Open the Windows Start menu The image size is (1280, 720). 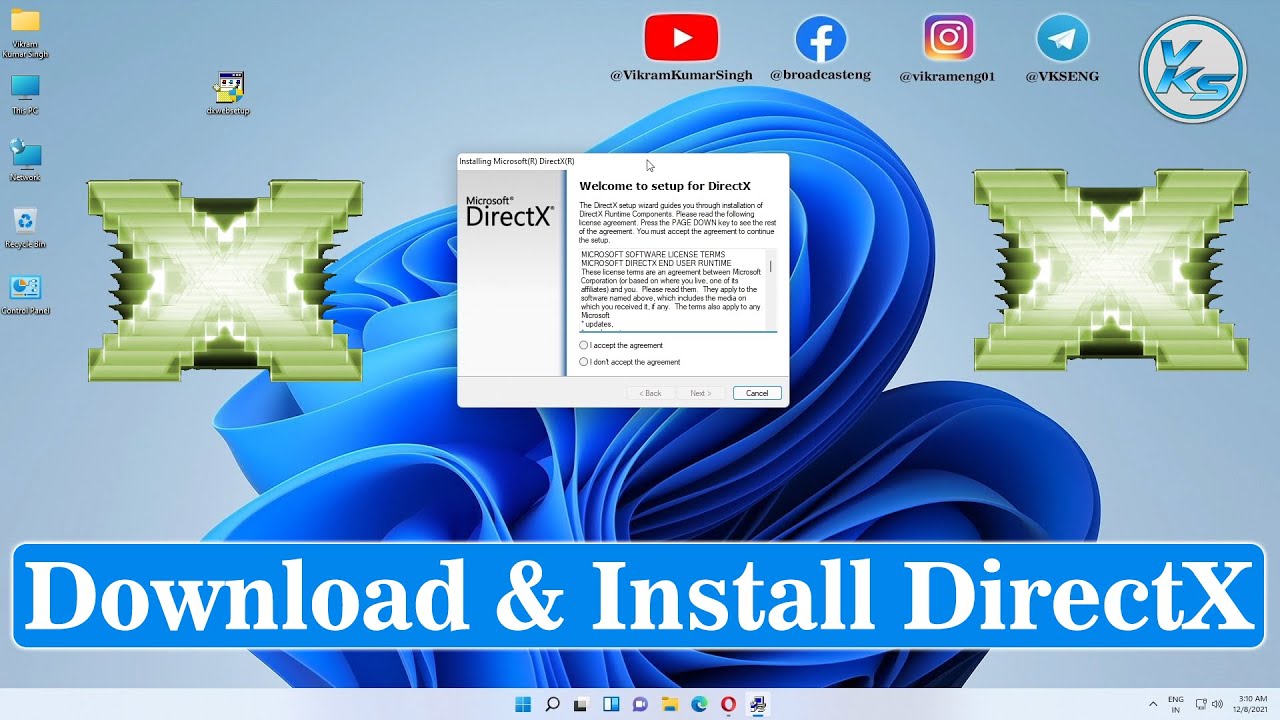click(x=523, y=704)
